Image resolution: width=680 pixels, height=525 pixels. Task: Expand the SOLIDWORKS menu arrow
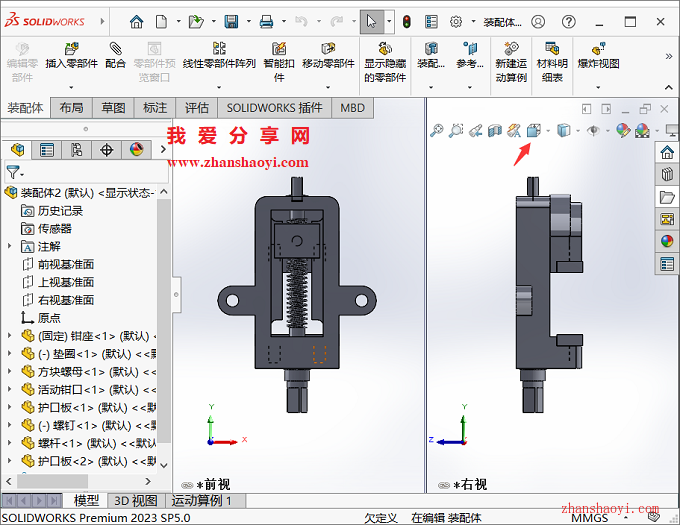point(102,21)
